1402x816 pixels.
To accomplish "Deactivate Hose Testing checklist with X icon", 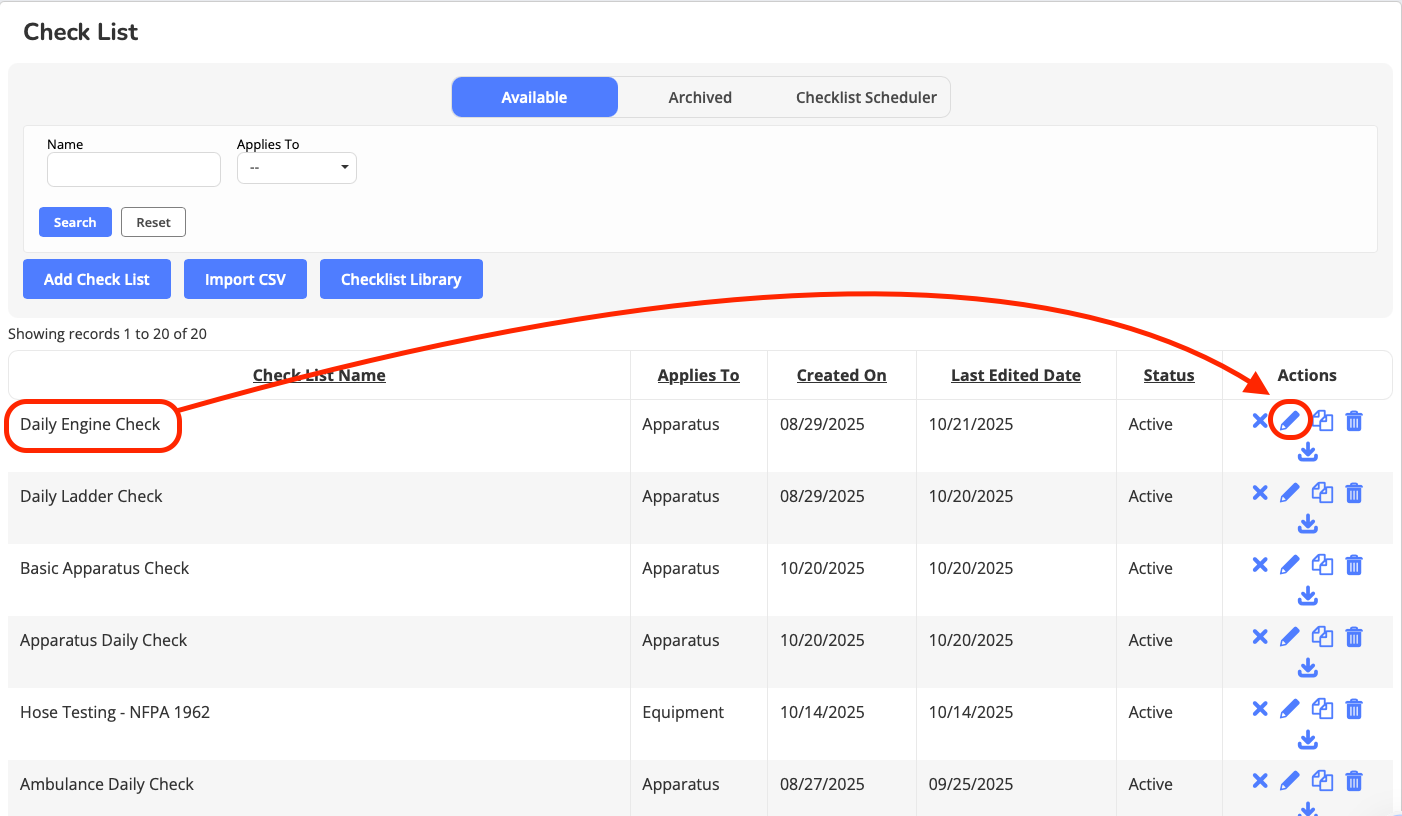I will [1260, 709].
